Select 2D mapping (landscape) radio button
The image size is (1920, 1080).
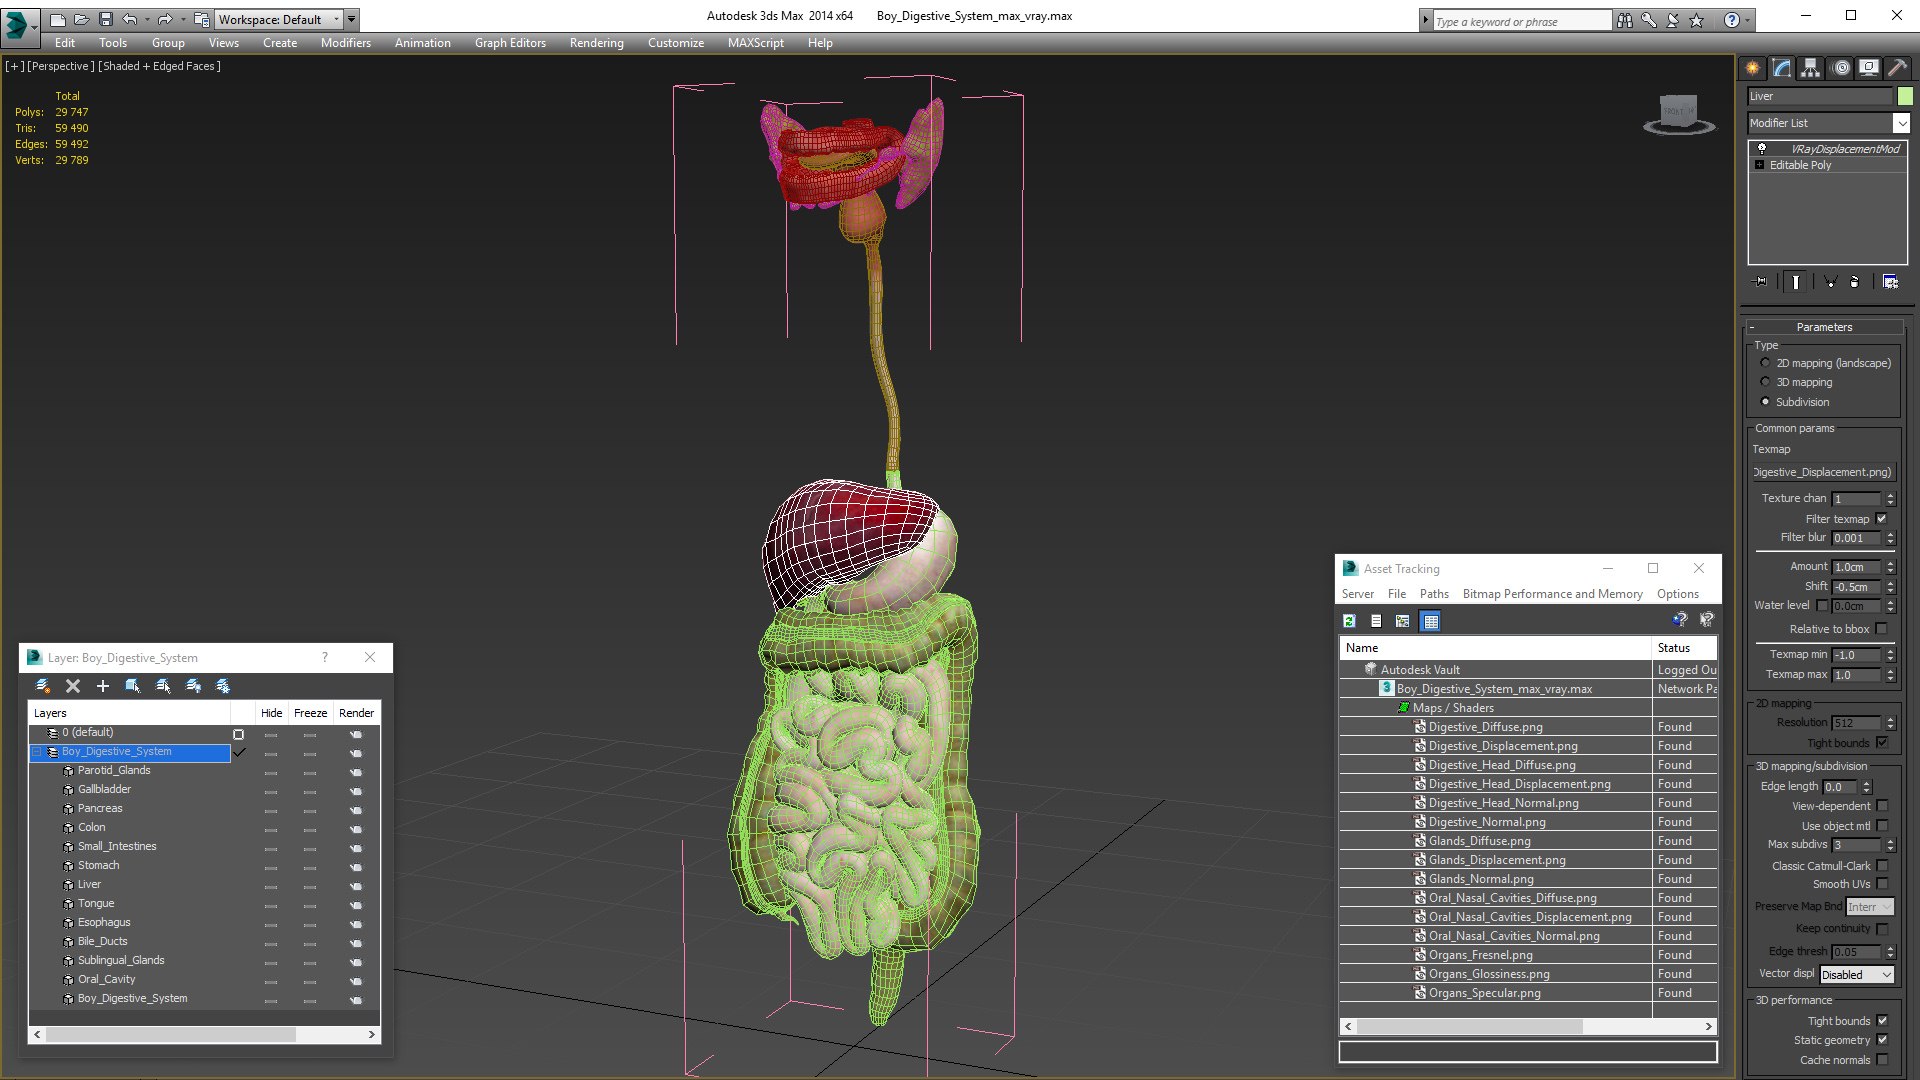pos(1765,363)
